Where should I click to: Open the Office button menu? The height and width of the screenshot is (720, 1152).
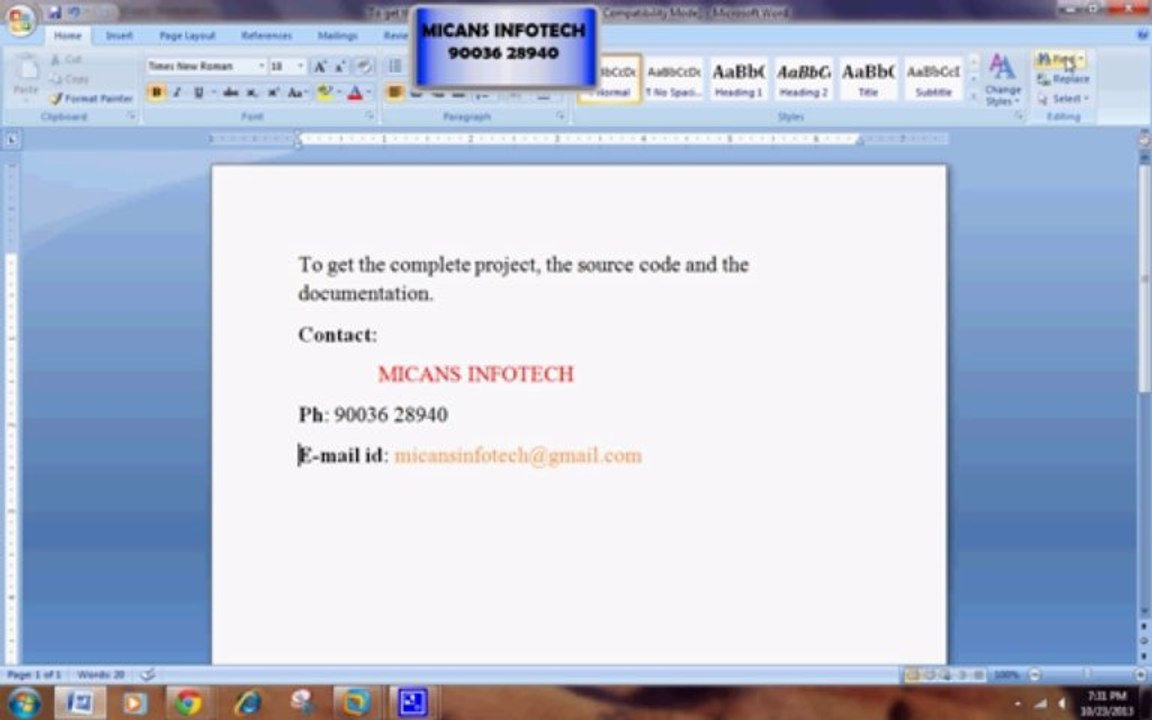(21, 20)
